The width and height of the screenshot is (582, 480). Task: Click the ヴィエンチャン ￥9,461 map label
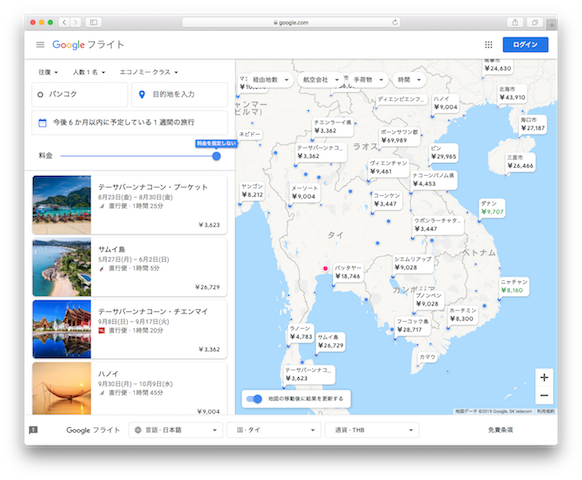coord(388,167)
